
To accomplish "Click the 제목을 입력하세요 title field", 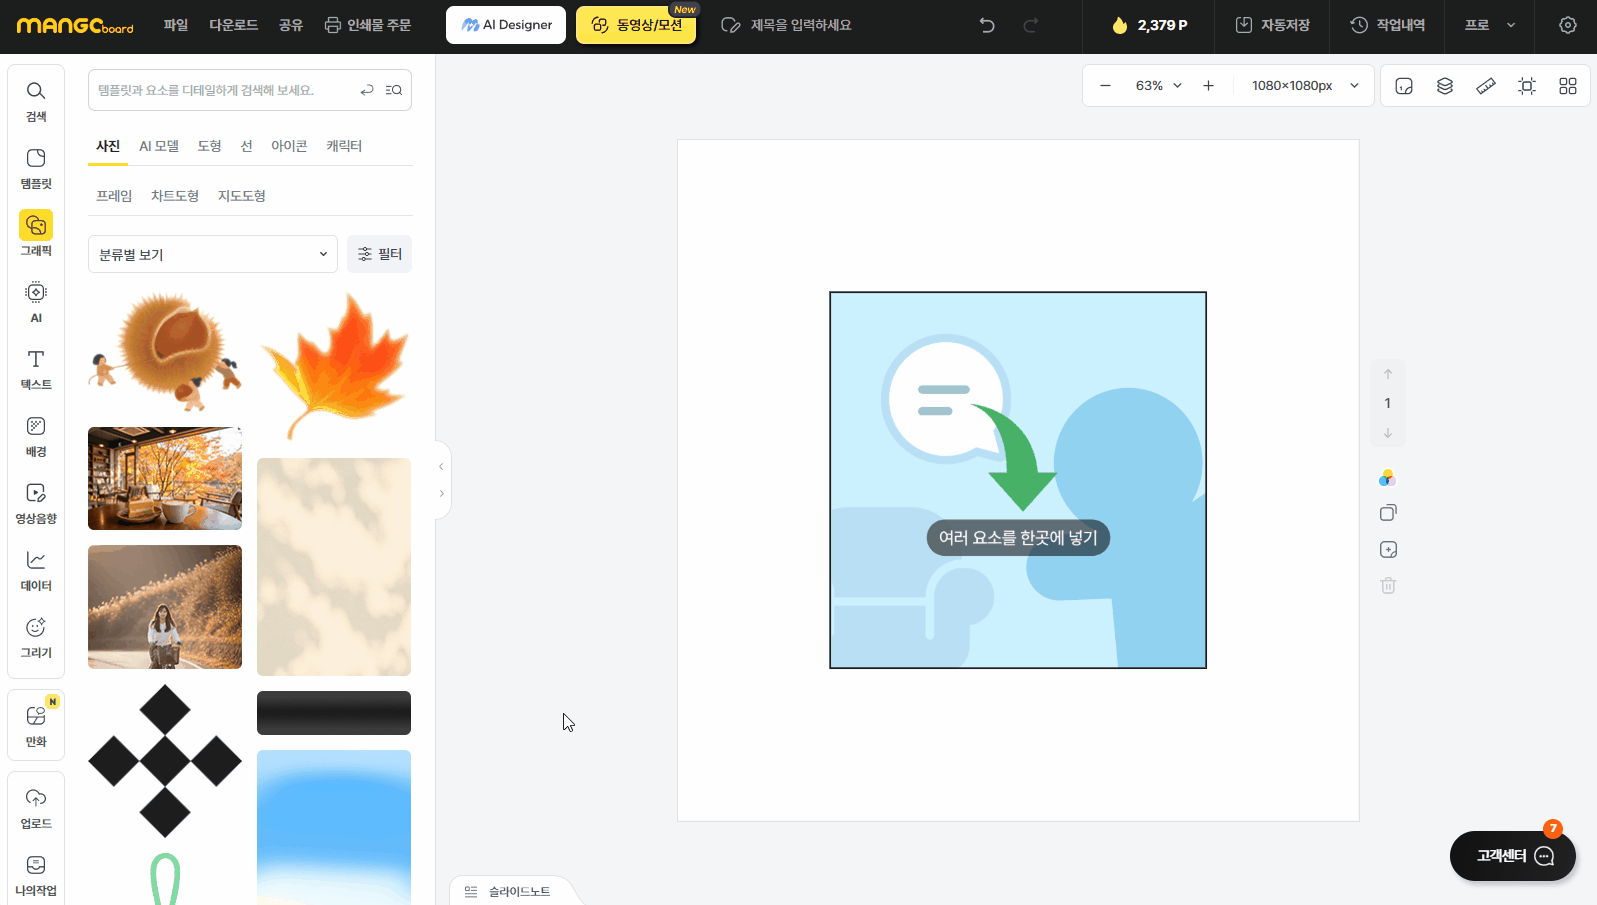I will coord(801,25).
